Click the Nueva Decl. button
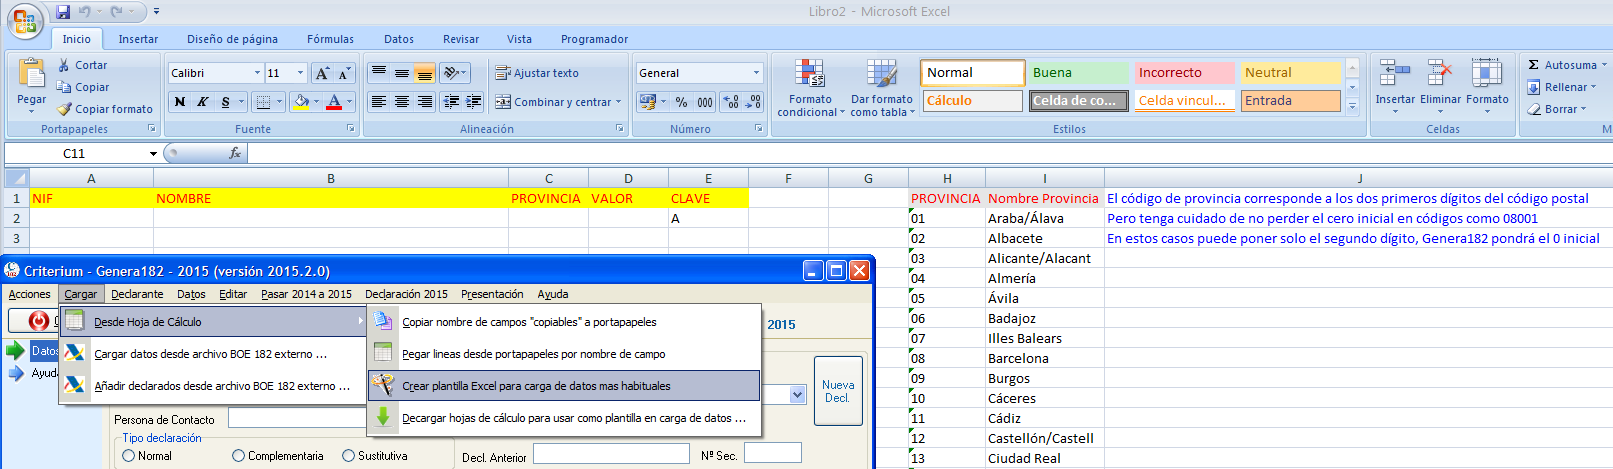 (x=838, y=391)
